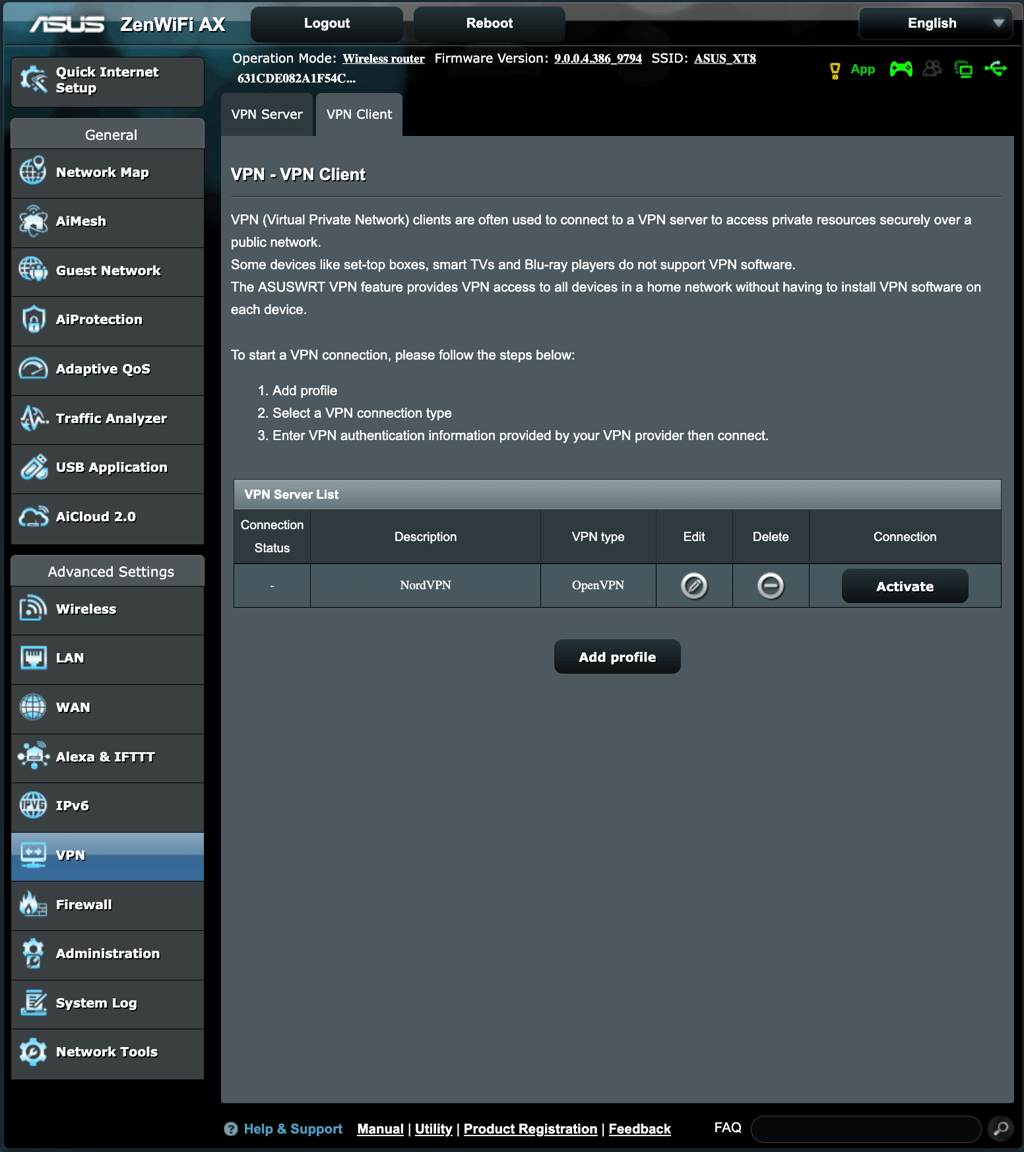The image size is (1024, 1152).
Task: Open the Feedback footer link
Action: pyautogui.click(x=640, y=1128)
